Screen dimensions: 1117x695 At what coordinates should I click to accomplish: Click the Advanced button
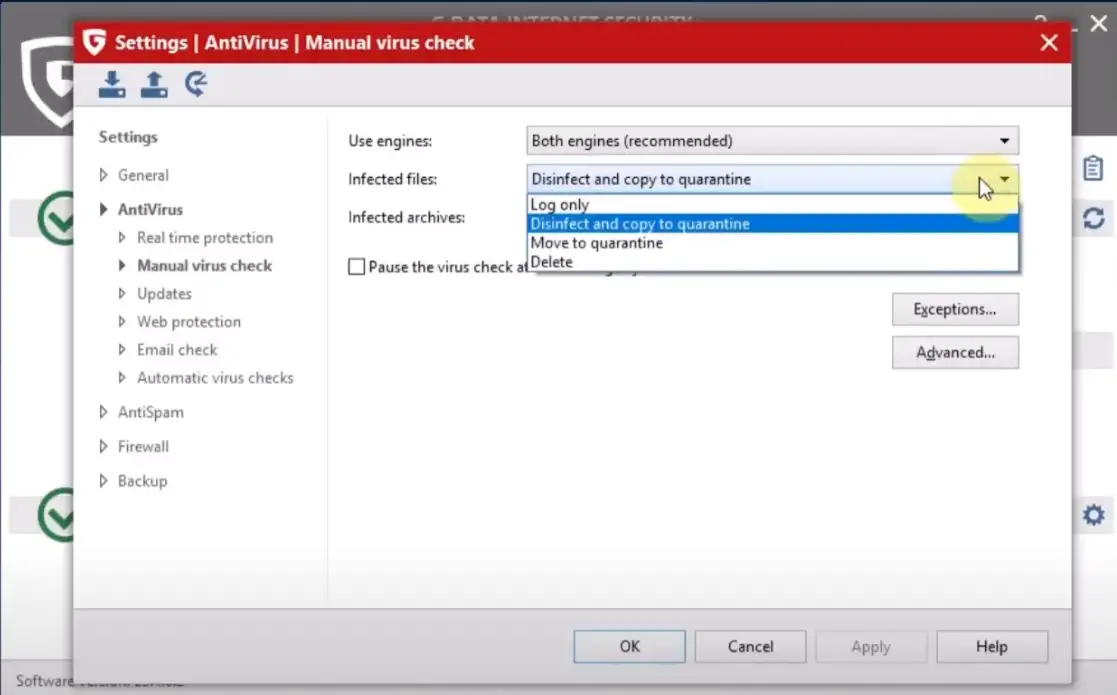(955, 353)
